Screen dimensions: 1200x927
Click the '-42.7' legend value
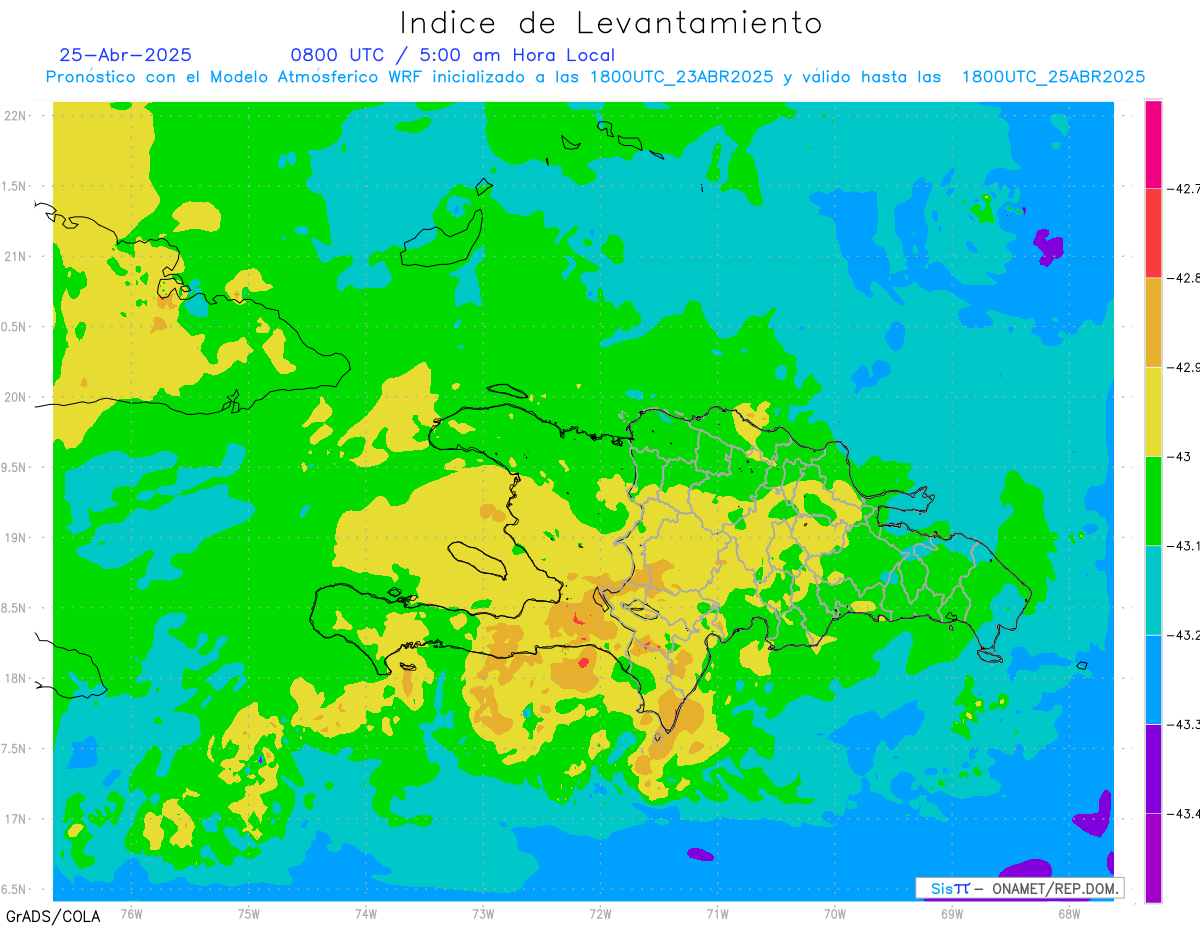[x=1185, y=188]
